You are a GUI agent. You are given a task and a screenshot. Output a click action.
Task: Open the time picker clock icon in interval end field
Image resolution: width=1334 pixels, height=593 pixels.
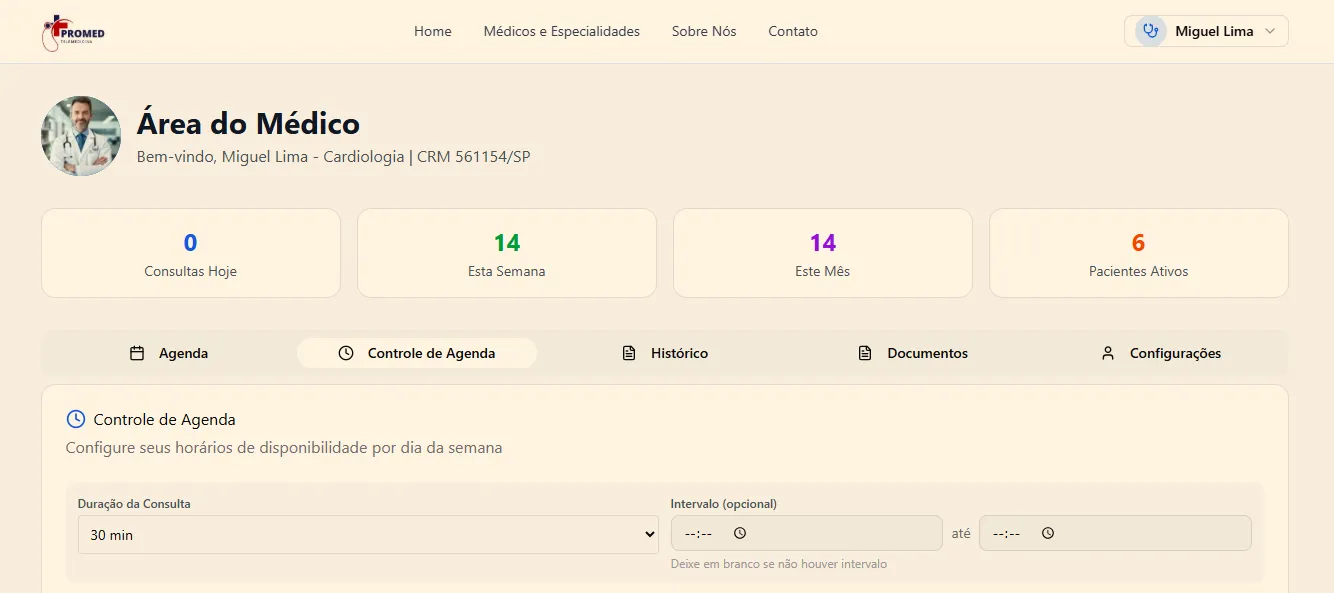coord(1048,533)
